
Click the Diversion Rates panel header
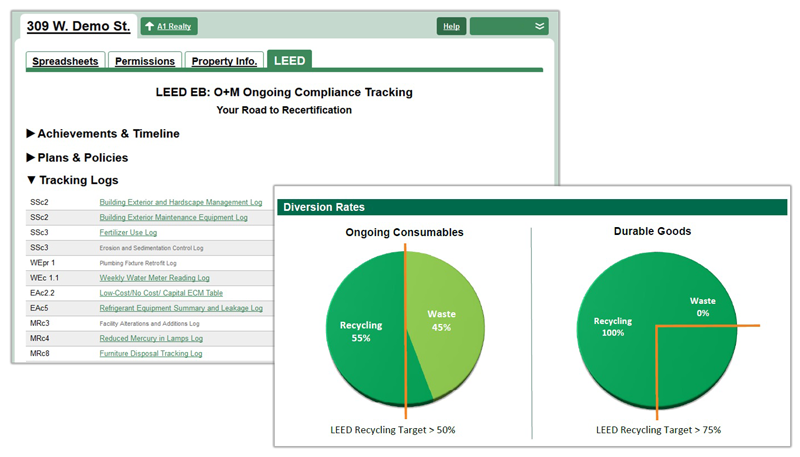pyautogui.click(x=532, y=207)
